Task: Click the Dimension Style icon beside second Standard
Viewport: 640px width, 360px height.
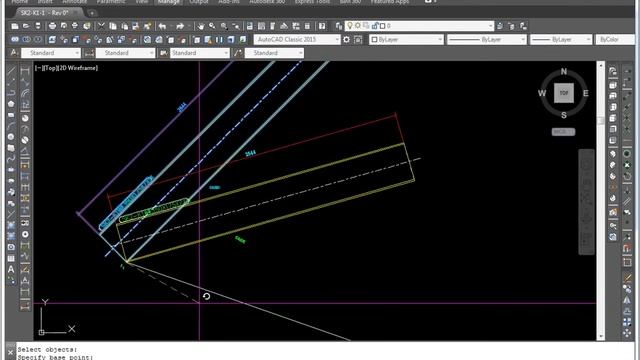Action: point(89,53)
